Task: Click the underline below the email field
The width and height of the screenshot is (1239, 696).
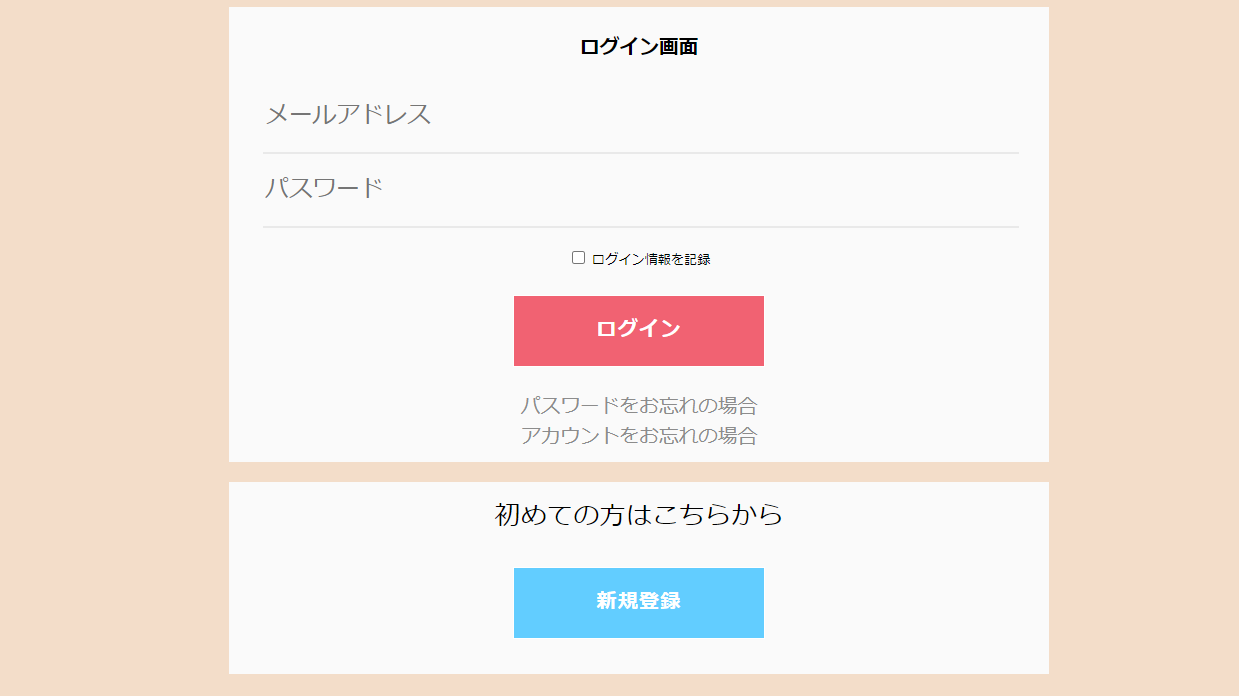Action: pos(640,153)
